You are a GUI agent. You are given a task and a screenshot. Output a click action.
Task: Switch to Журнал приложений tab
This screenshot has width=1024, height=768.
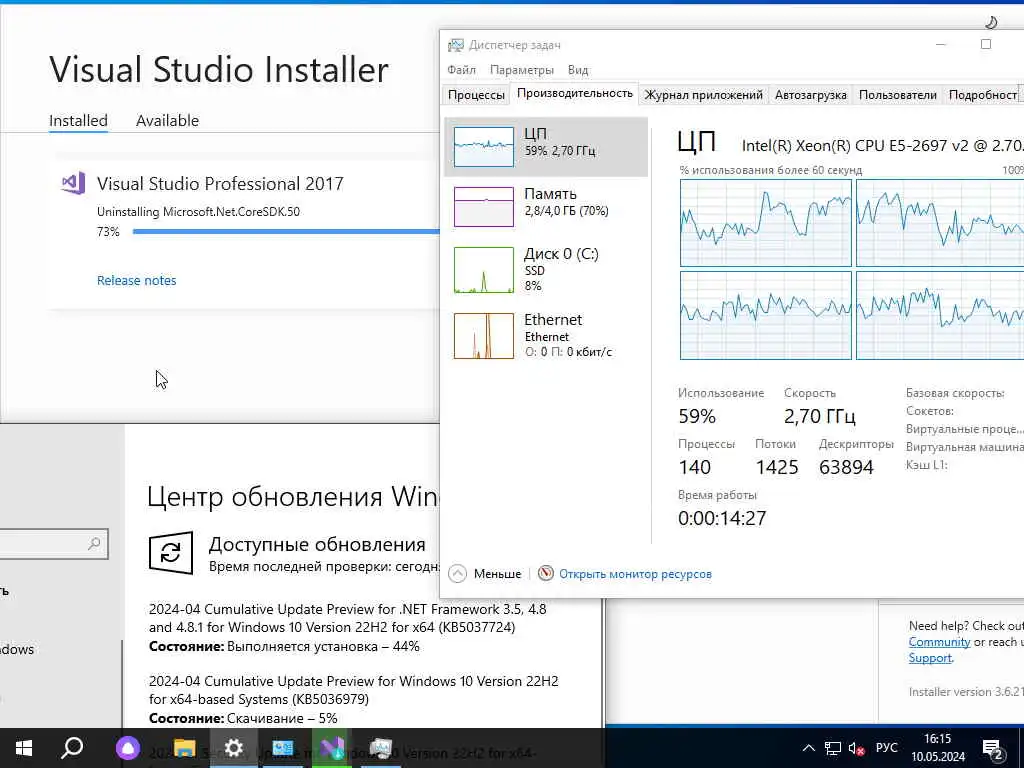tap(703, 95)
